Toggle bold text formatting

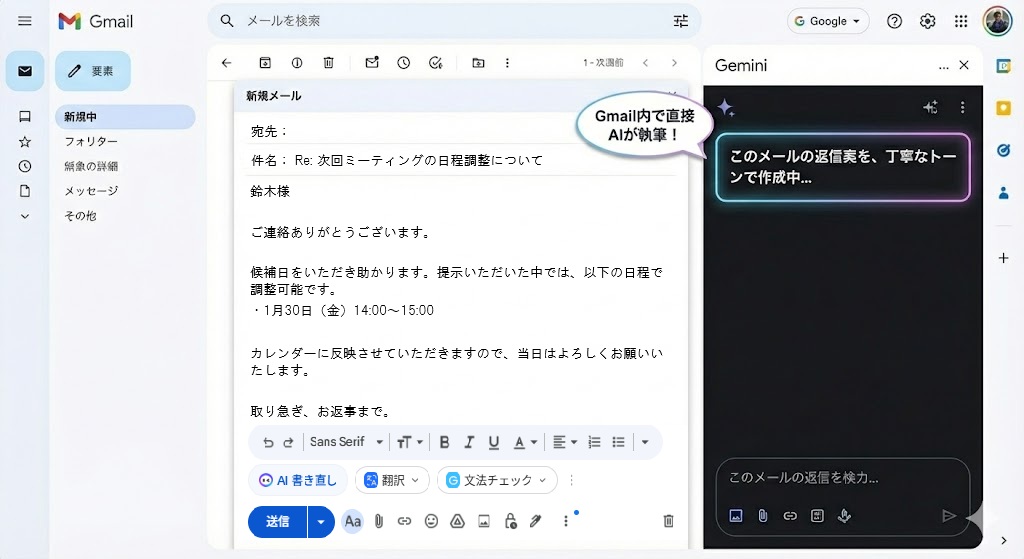tap(444, 442)
